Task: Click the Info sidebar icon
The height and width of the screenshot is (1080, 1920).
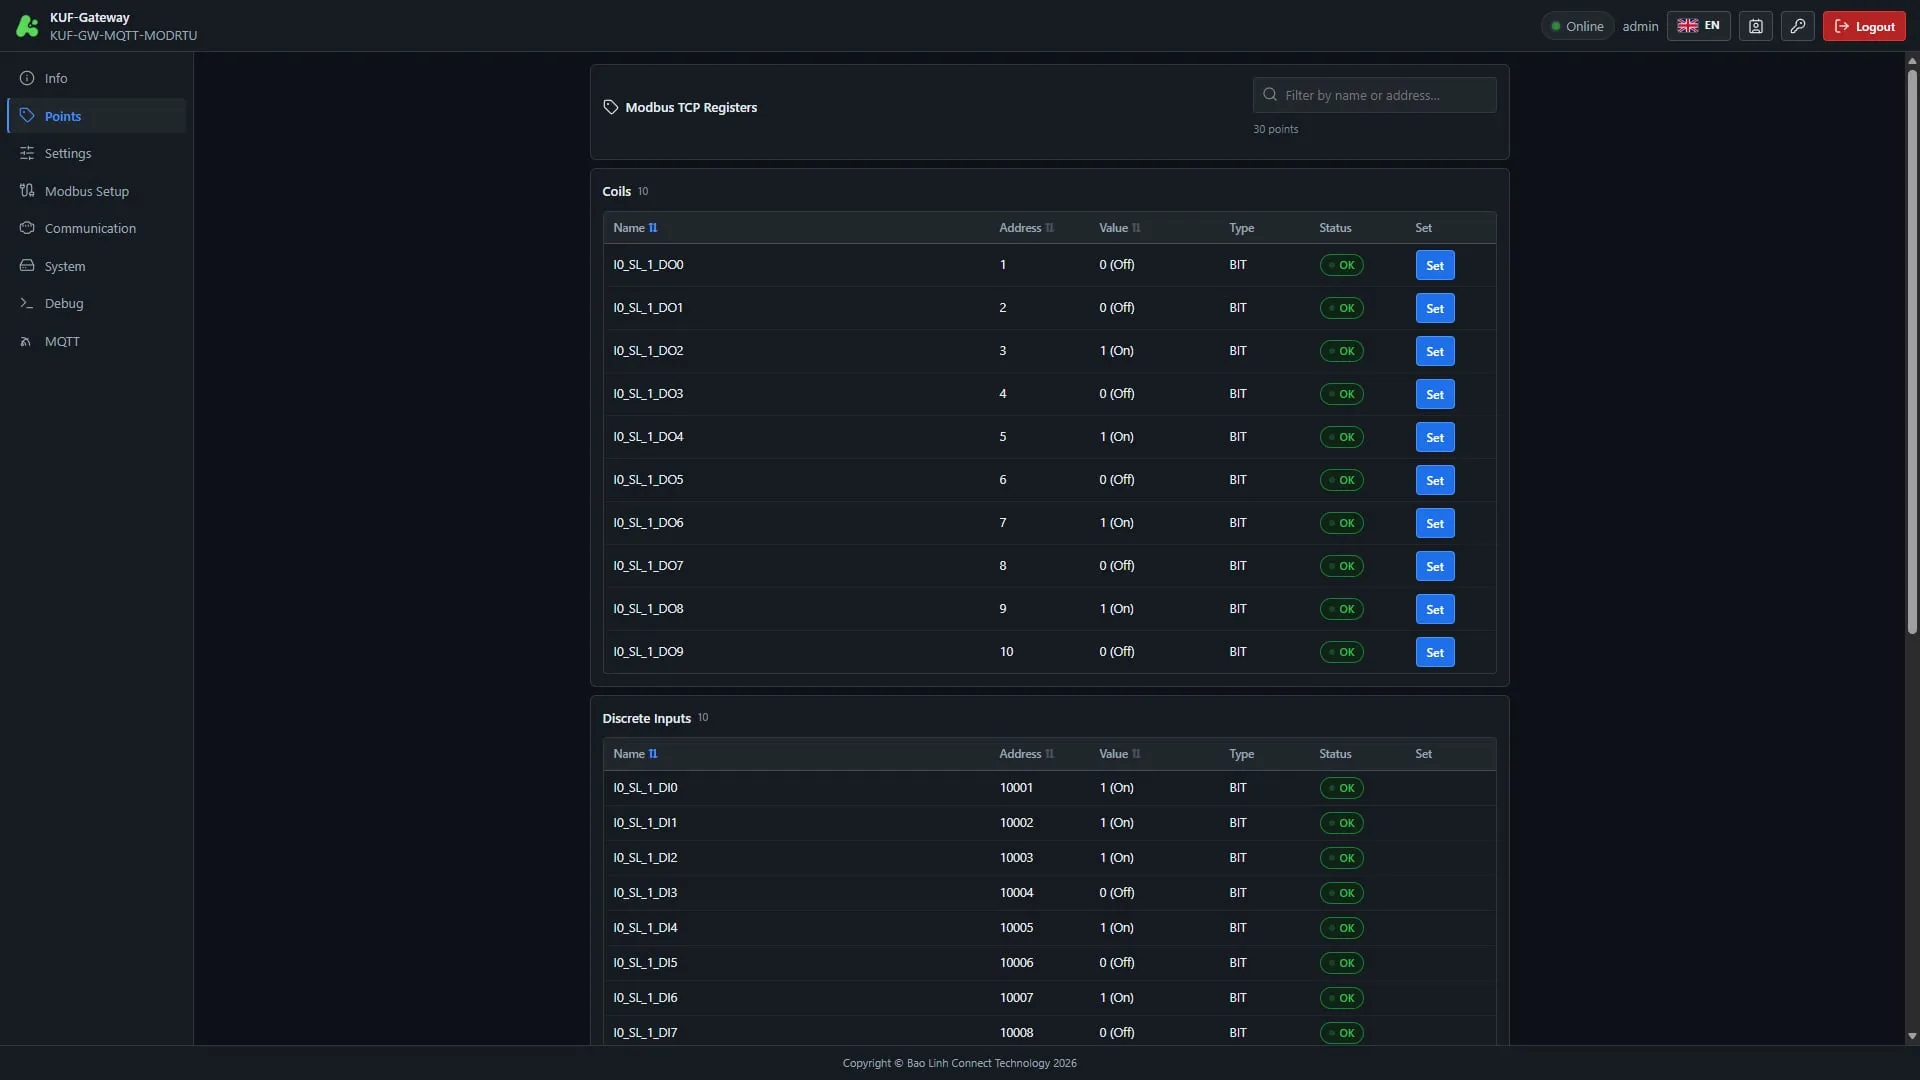Action: (27, 78)
